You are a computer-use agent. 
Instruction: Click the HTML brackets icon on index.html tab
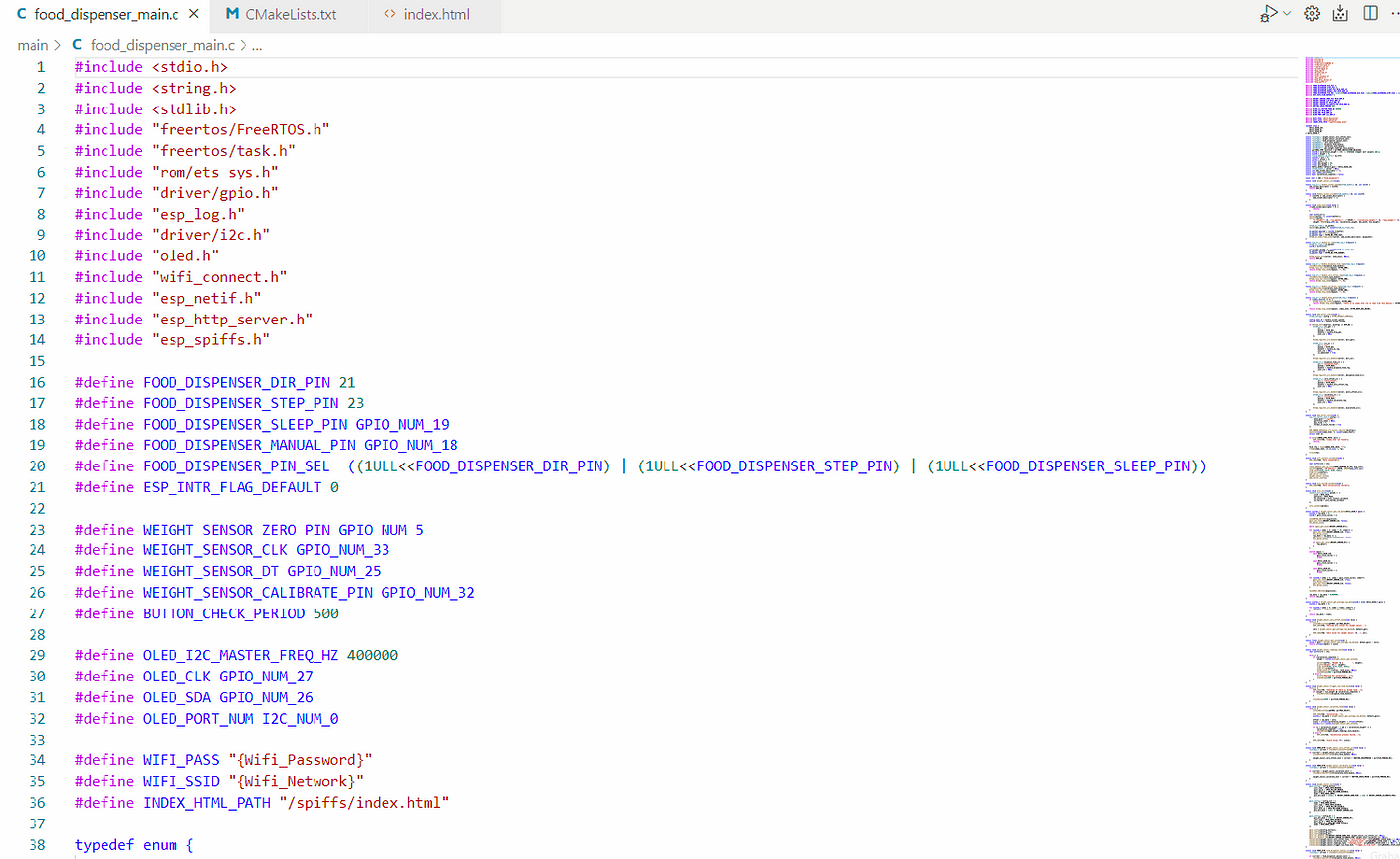click(389, 15)
